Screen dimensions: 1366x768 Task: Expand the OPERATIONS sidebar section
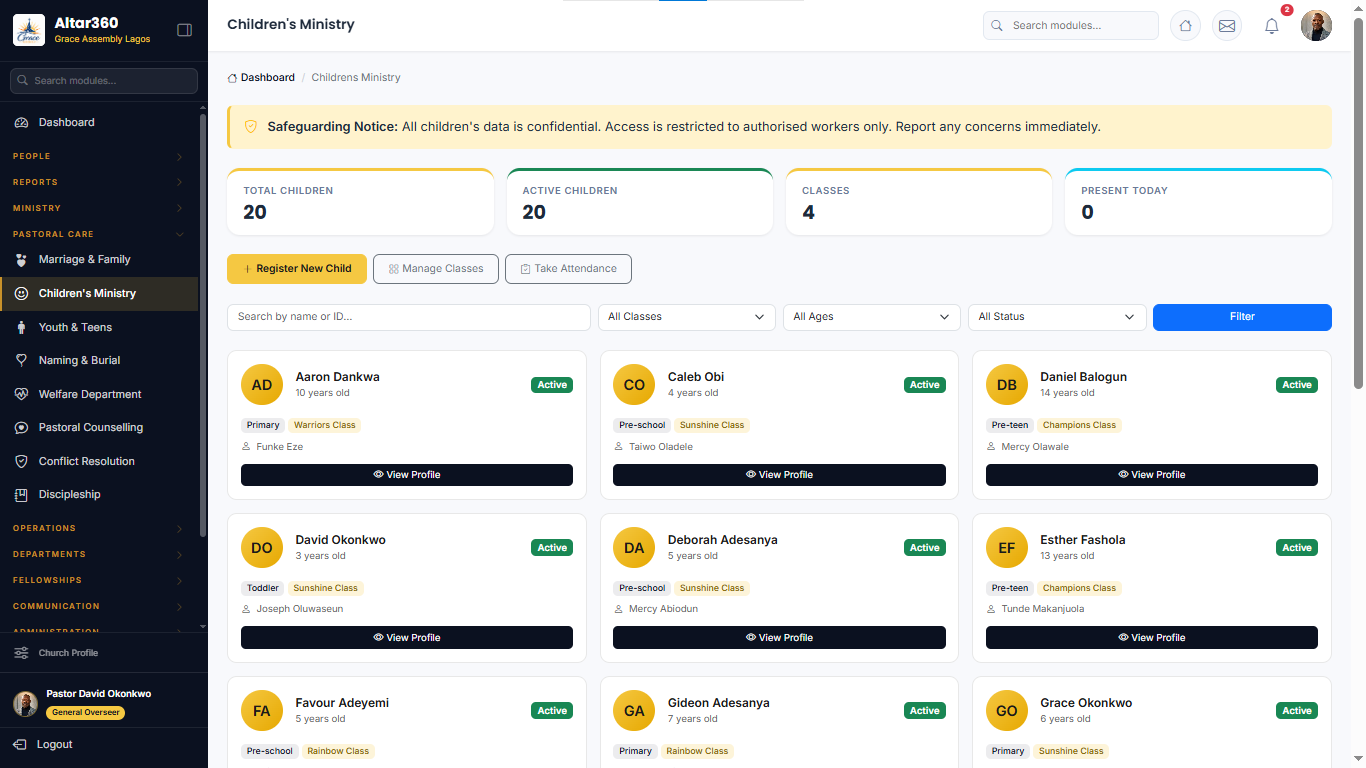(x=98, y=528)
